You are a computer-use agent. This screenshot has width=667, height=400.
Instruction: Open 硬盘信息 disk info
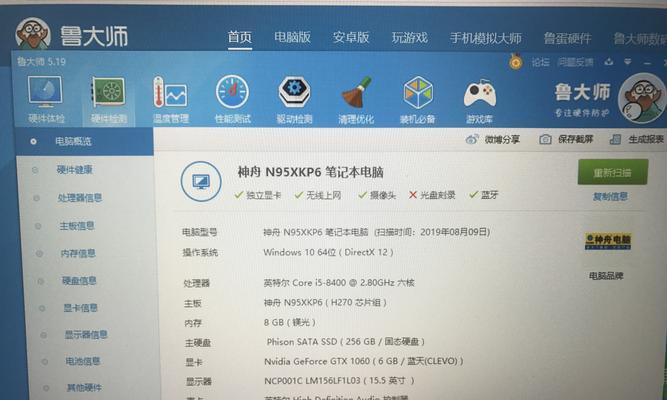coord(79,281)
